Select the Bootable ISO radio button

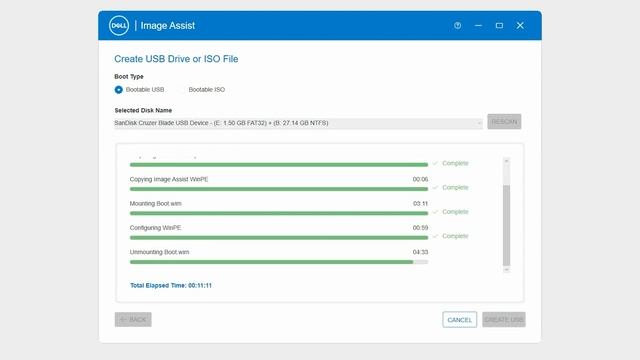click(x=181, y=90)
